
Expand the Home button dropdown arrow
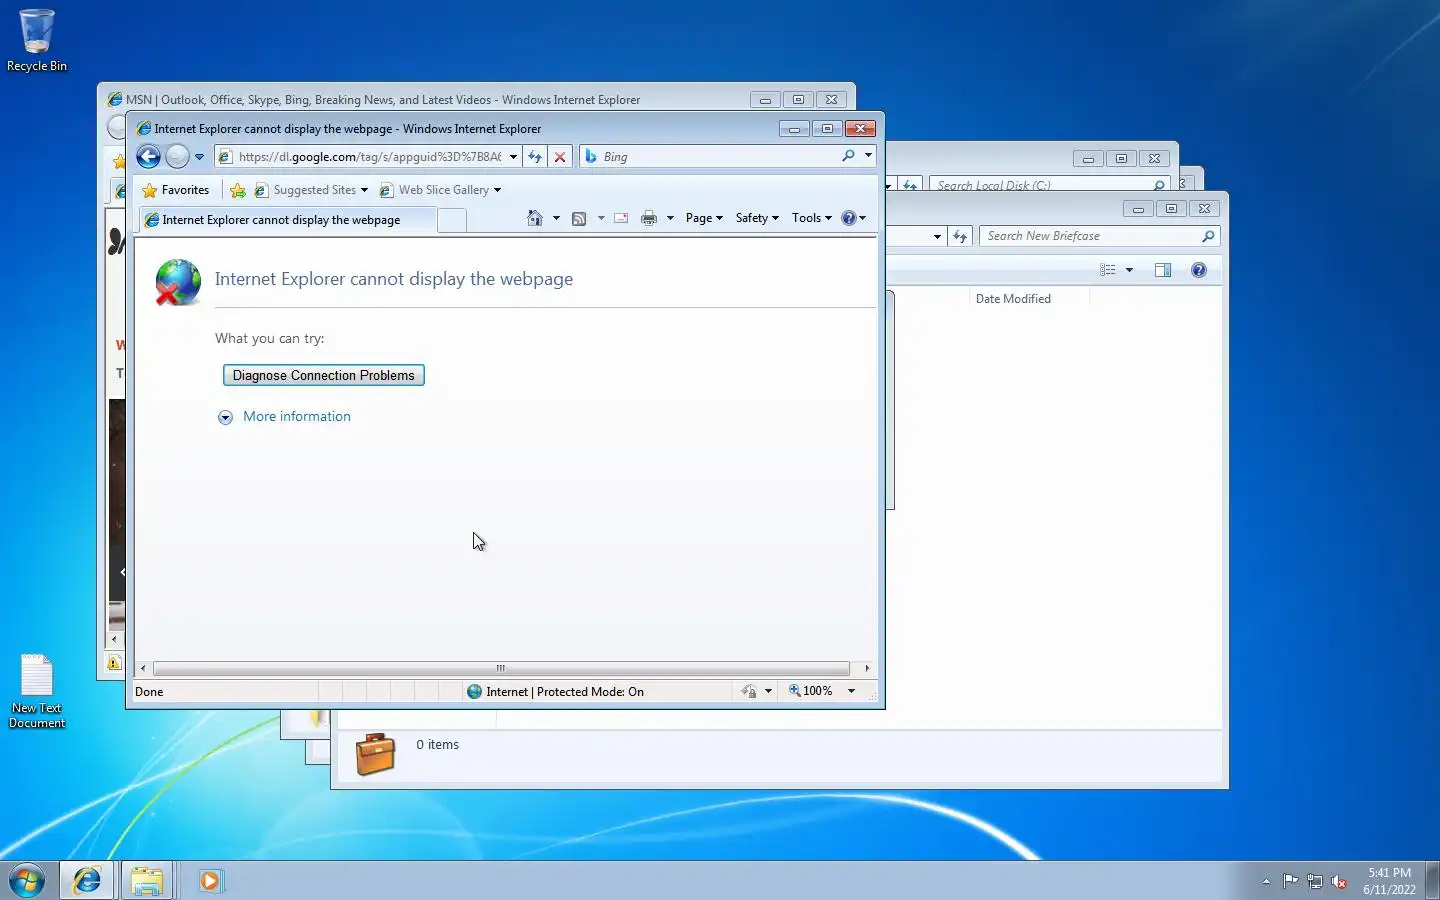tap(556, 218)
